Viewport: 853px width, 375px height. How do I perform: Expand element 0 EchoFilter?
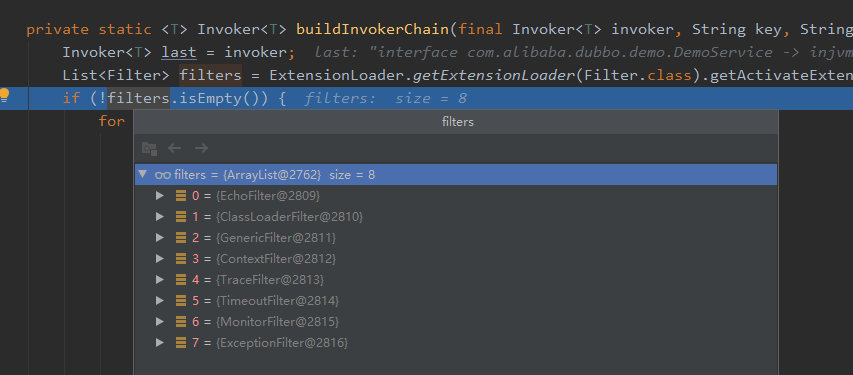(159, 195)
